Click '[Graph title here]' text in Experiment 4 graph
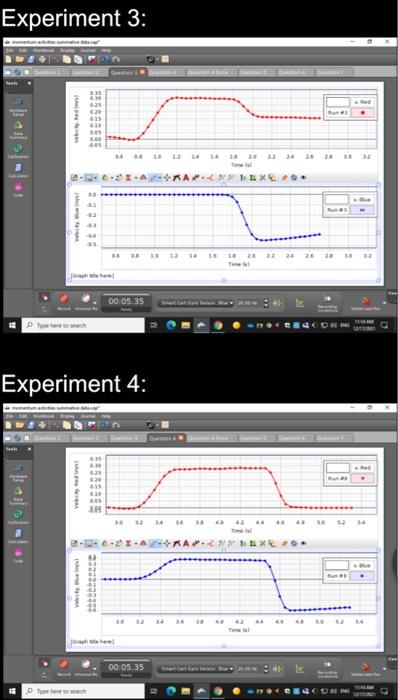 (92, 642)
